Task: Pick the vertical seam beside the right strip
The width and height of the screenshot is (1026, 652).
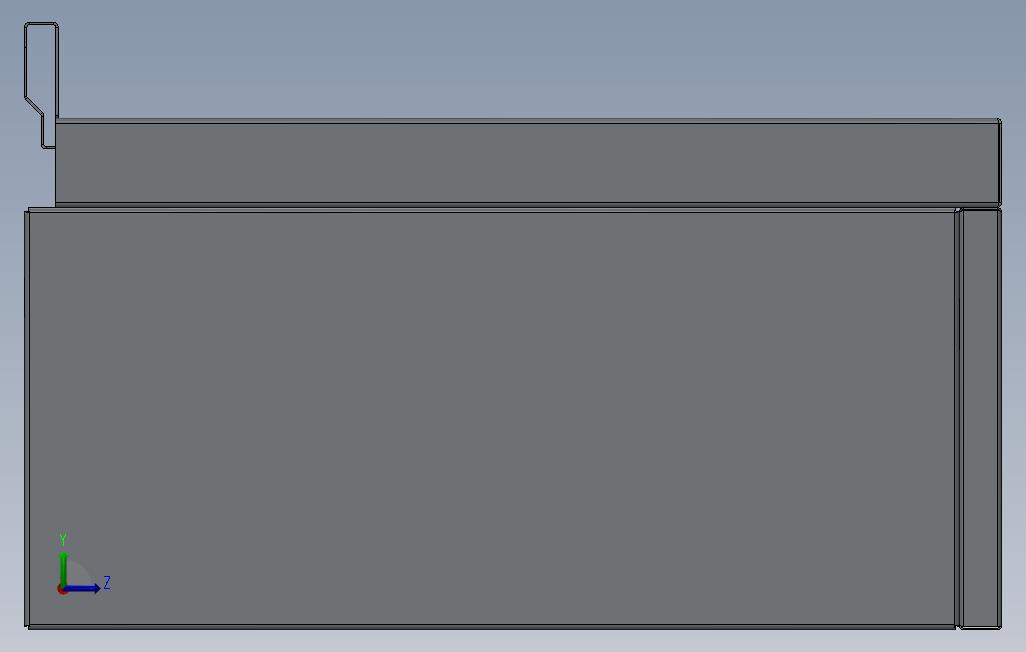Action: click(x=959, y=418)
